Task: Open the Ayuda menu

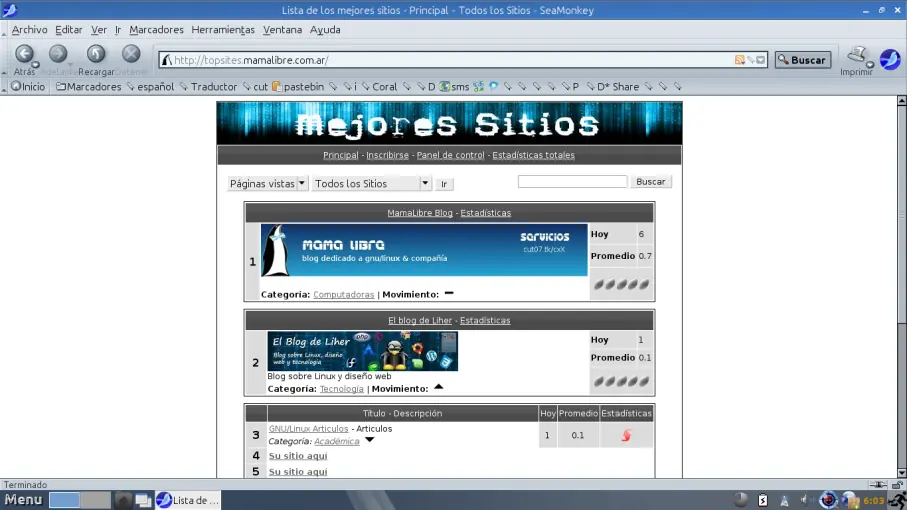Action: click(x=325, y=30)
